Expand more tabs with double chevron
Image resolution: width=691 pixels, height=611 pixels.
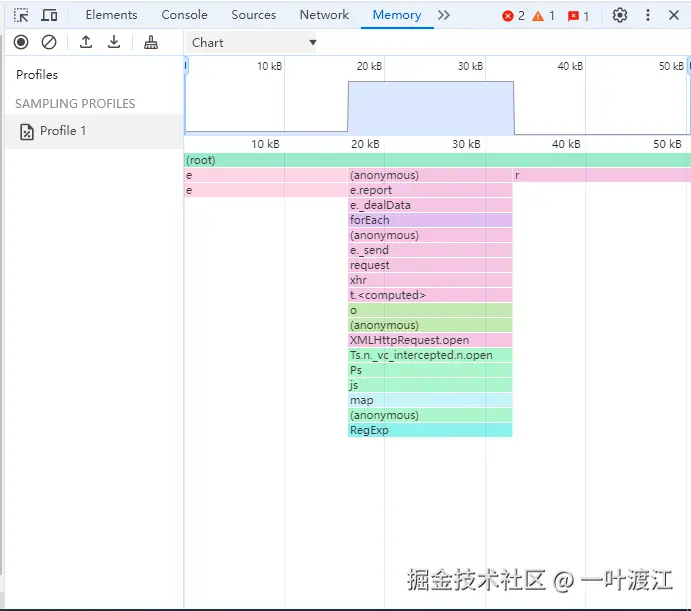[x=444, y=15]
